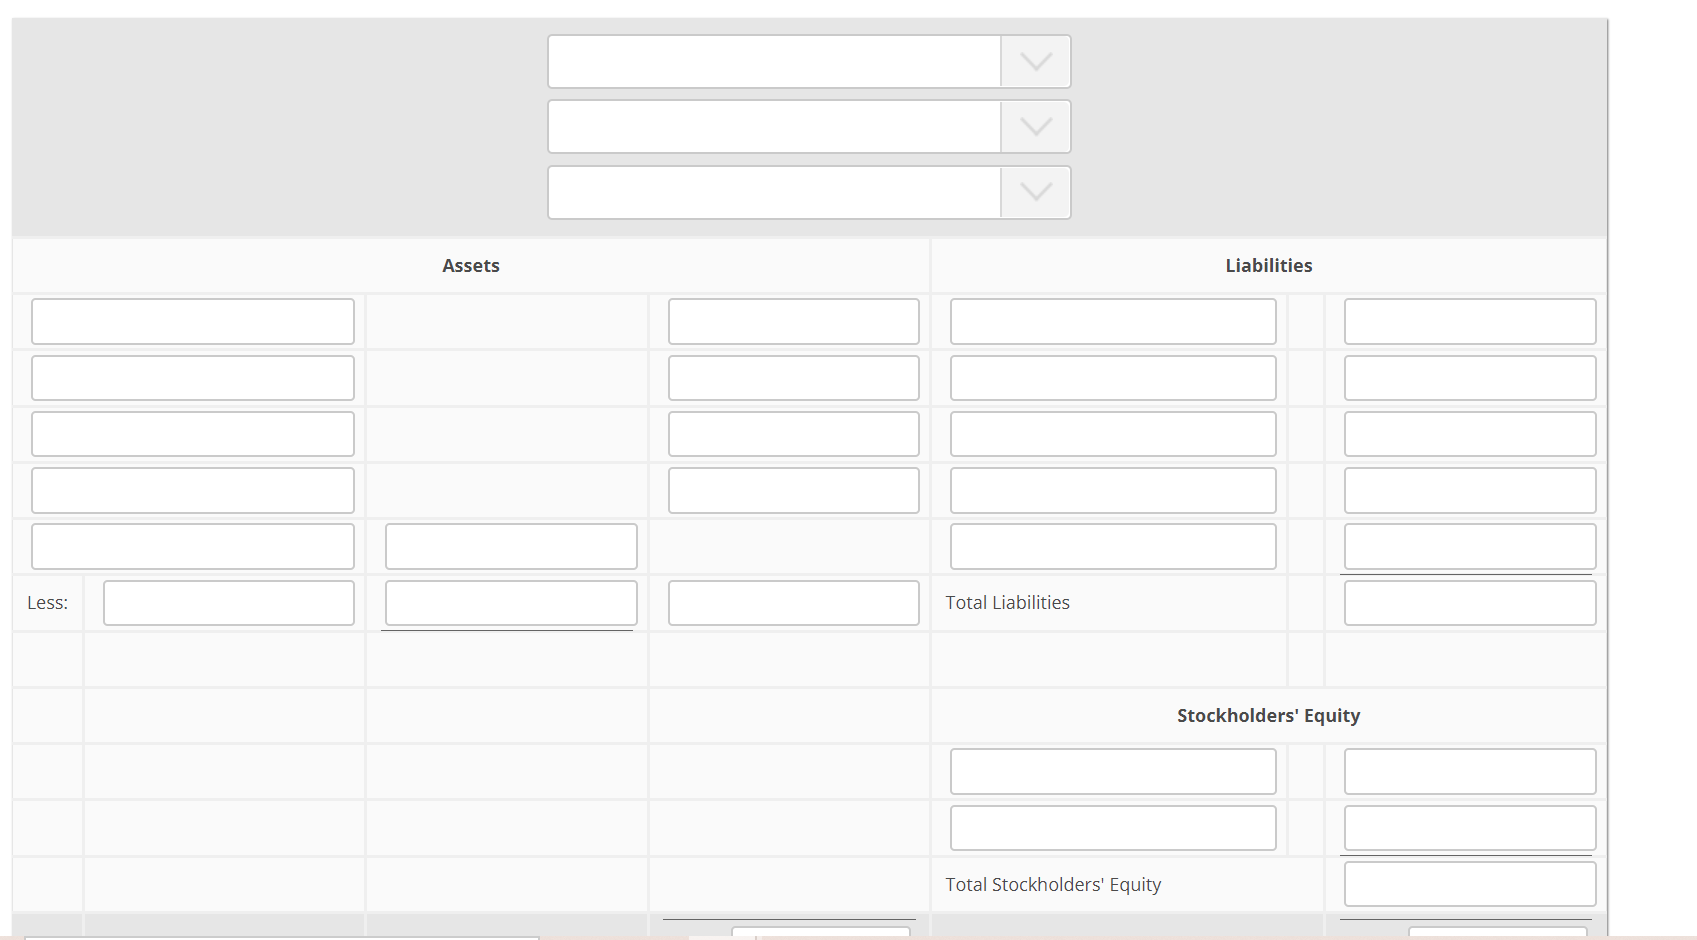Open the third header dropdown arrow
This screenshot has width=1697, height=940.
pos(1035,192)
